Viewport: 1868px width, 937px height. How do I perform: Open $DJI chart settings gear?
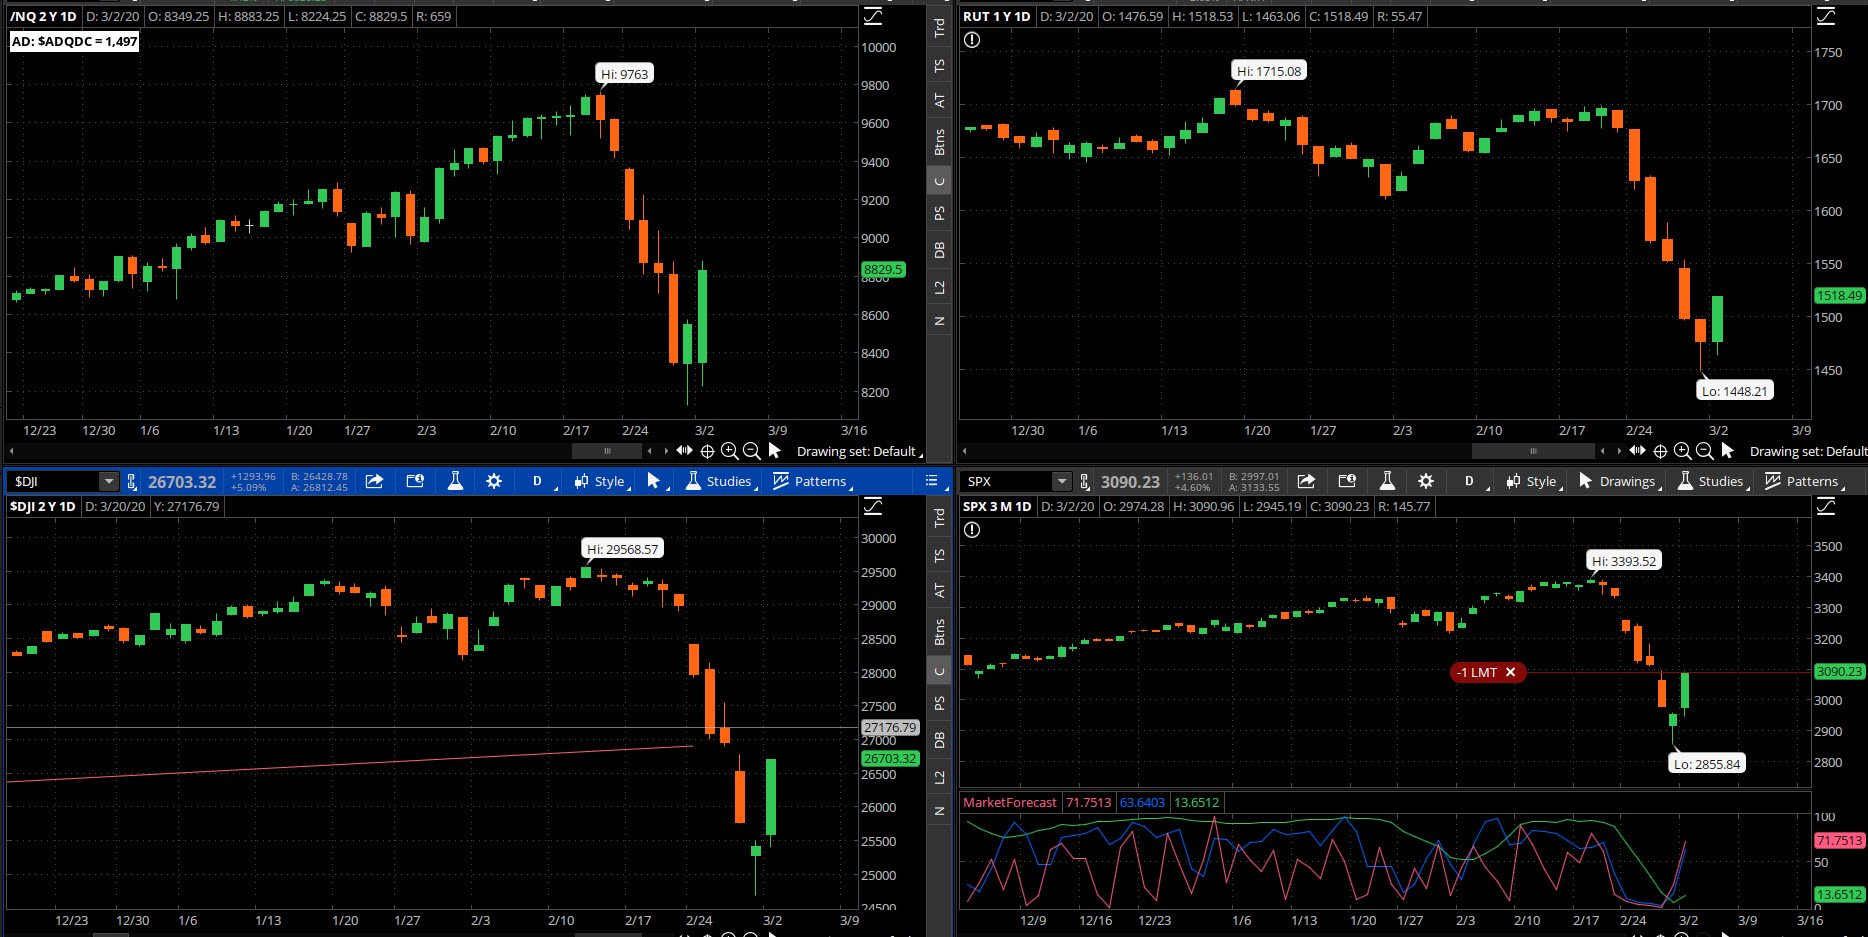click(x=494, y=481)
